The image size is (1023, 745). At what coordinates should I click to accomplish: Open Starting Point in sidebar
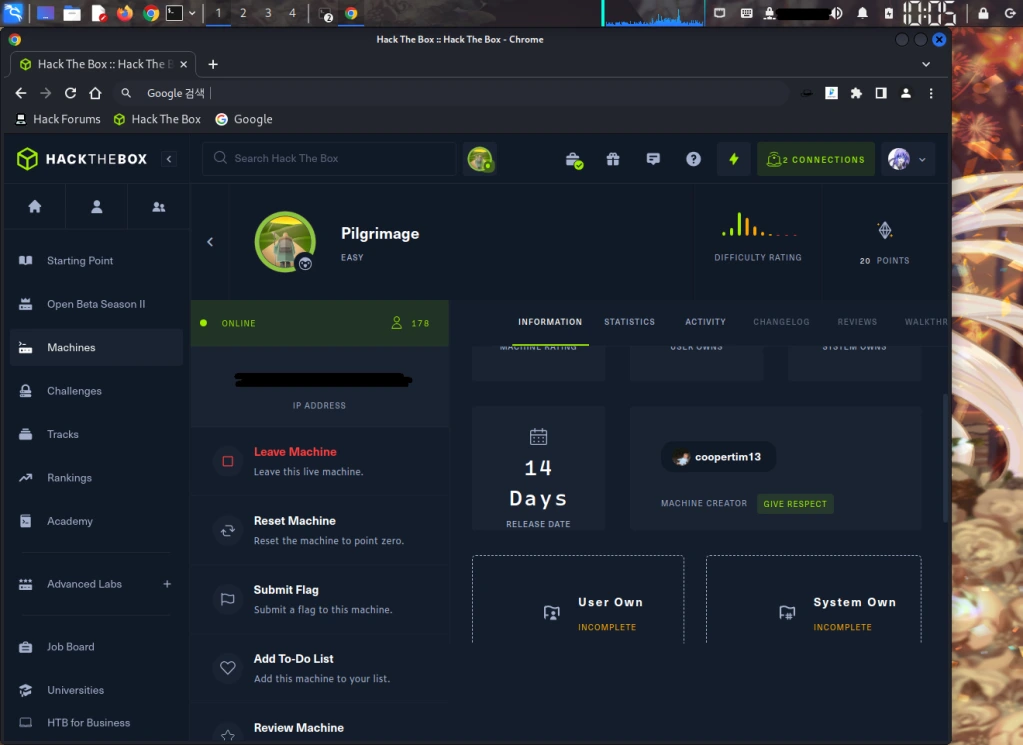[97, 260]
